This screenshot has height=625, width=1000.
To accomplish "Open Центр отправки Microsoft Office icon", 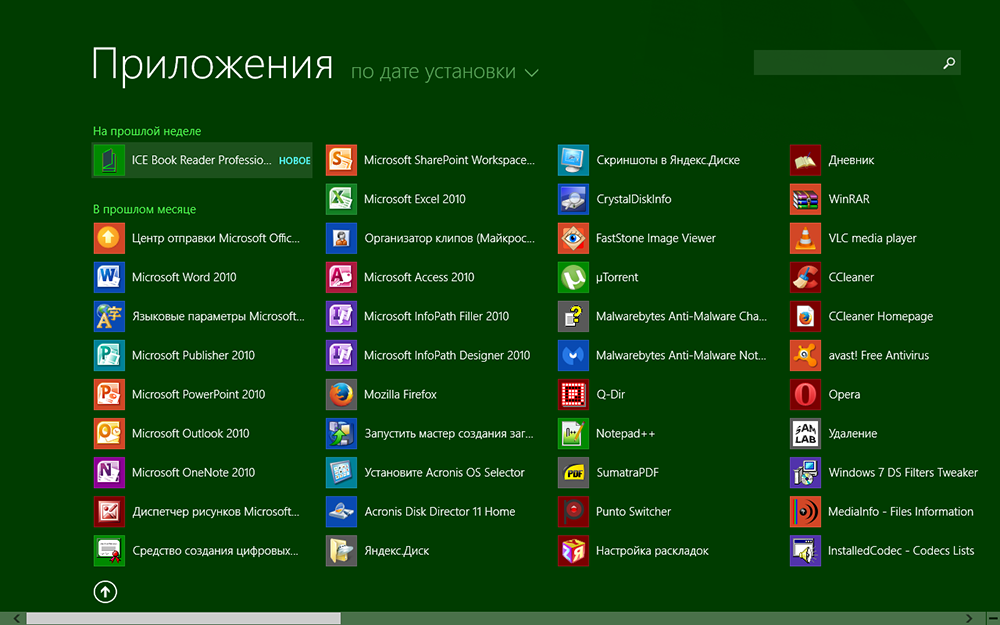I will [x=109, y=239].
